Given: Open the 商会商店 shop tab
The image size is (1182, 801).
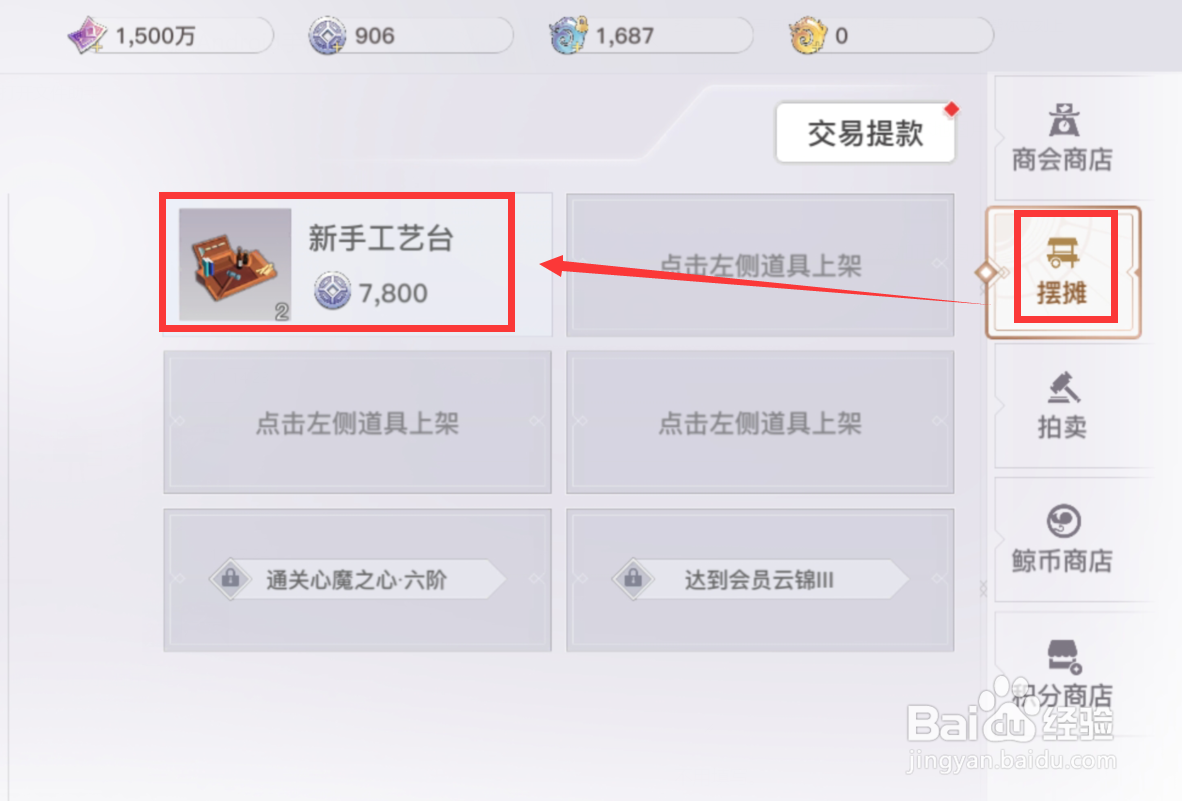Looking at the screenshot, I should click(x=1062, y=138).
